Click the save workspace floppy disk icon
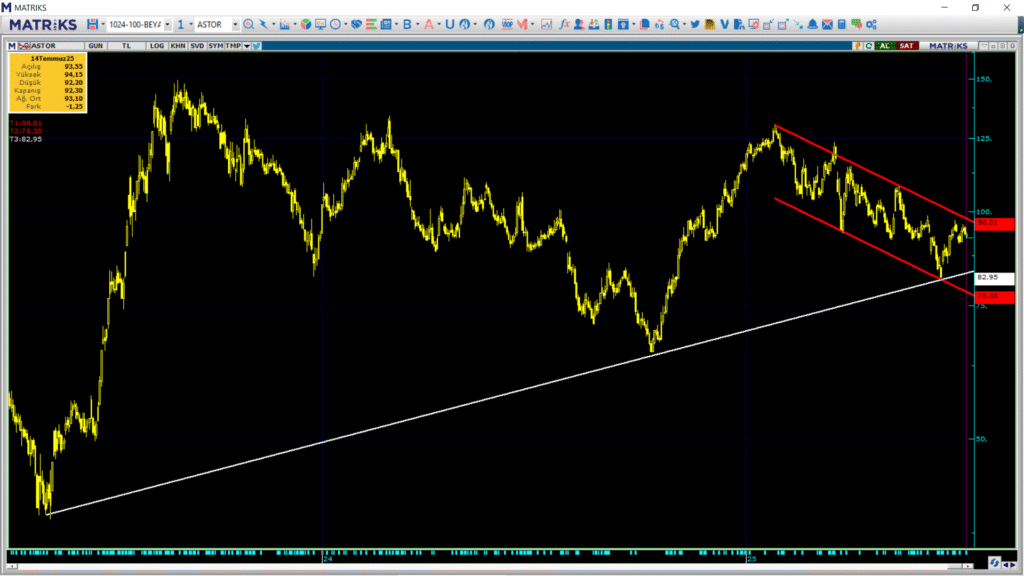The image size is (1024, 576). (93, 24)
